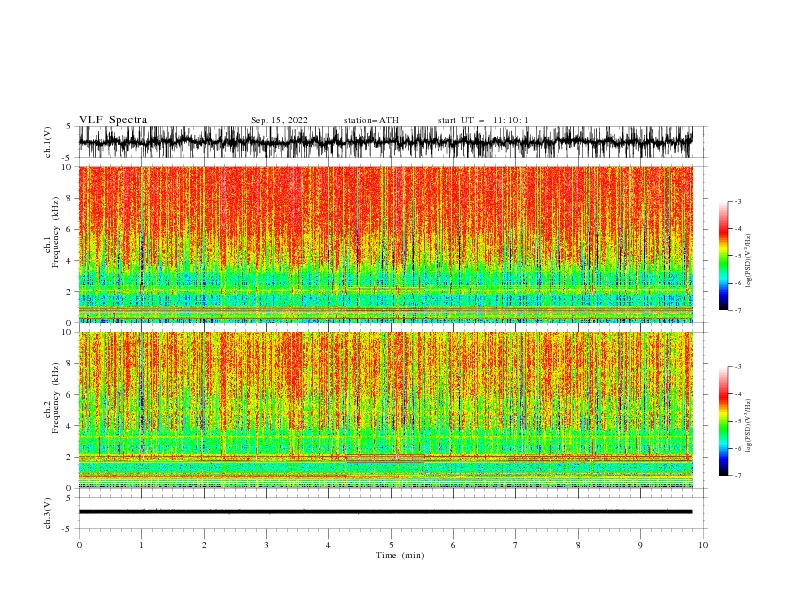Click the ch.2 frequency tick label "2"
792x612 pixels.
click(x=70, y=457)
